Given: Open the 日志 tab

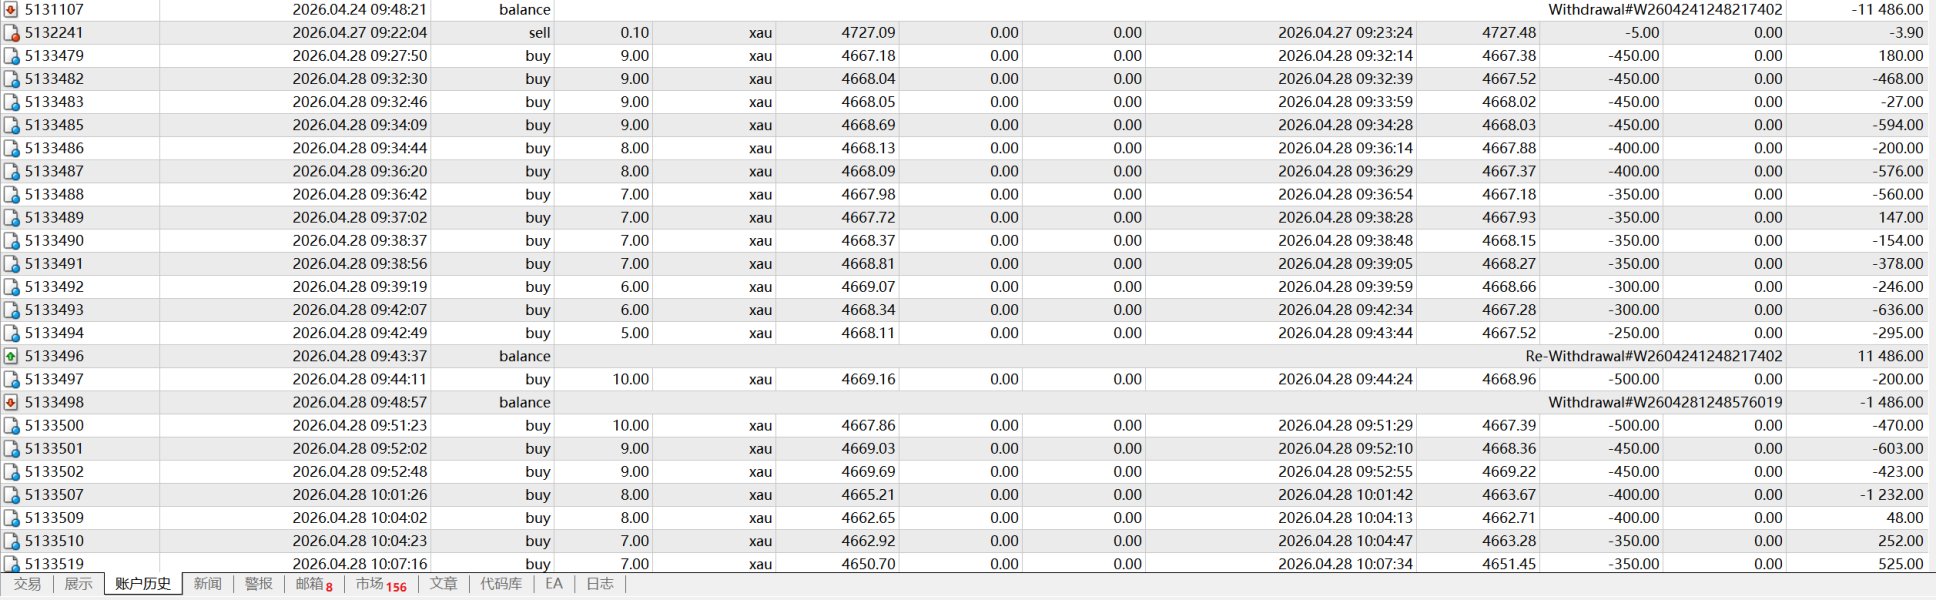Looking at the screenshot, I should (x=599, y=584).
